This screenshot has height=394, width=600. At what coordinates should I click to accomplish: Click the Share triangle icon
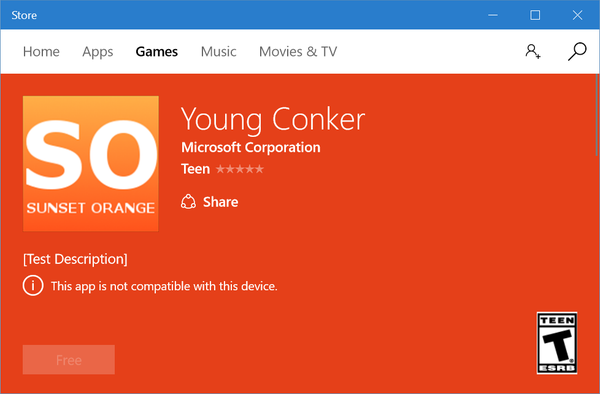click(188, 202)
